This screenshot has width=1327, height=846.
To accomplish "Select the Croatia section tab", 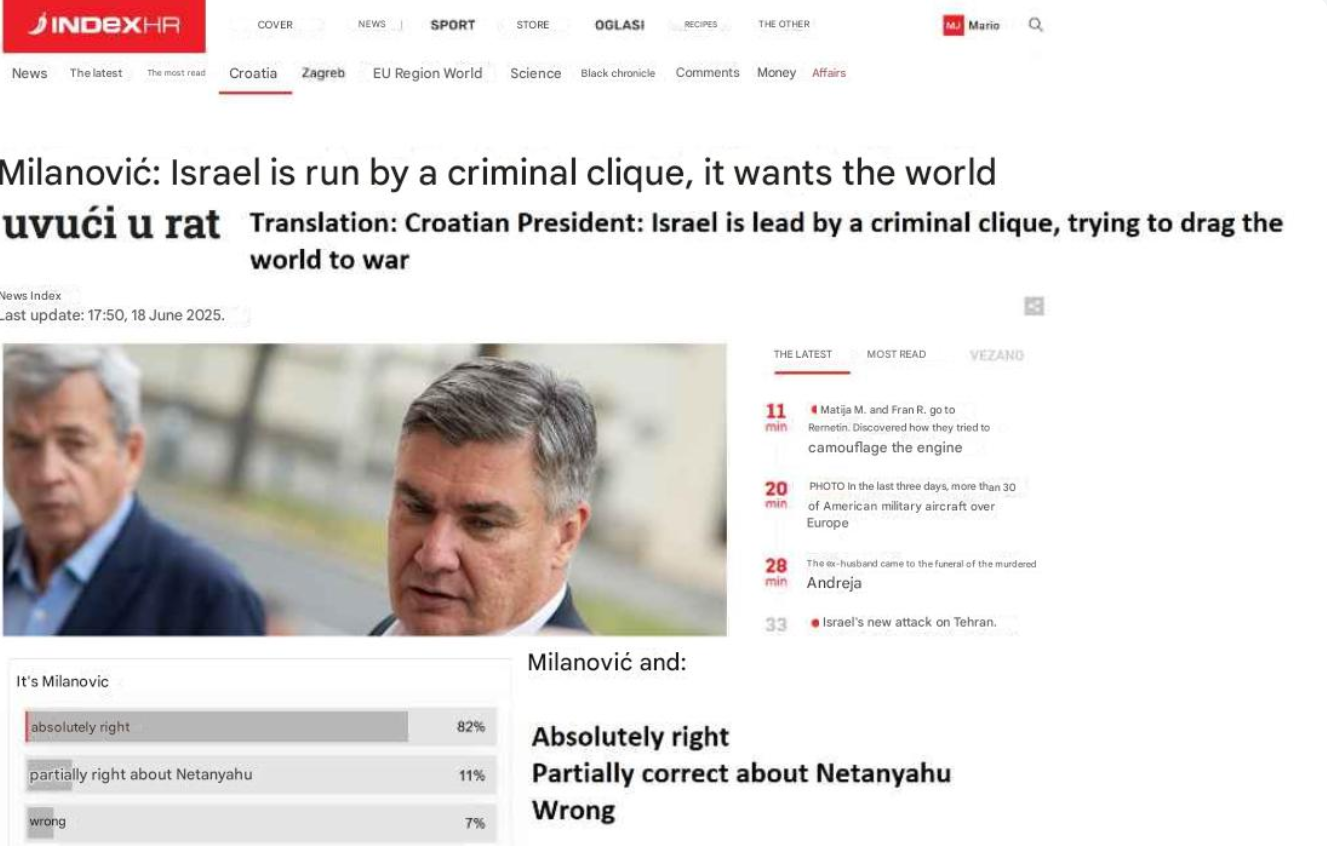I will (253, 73).
